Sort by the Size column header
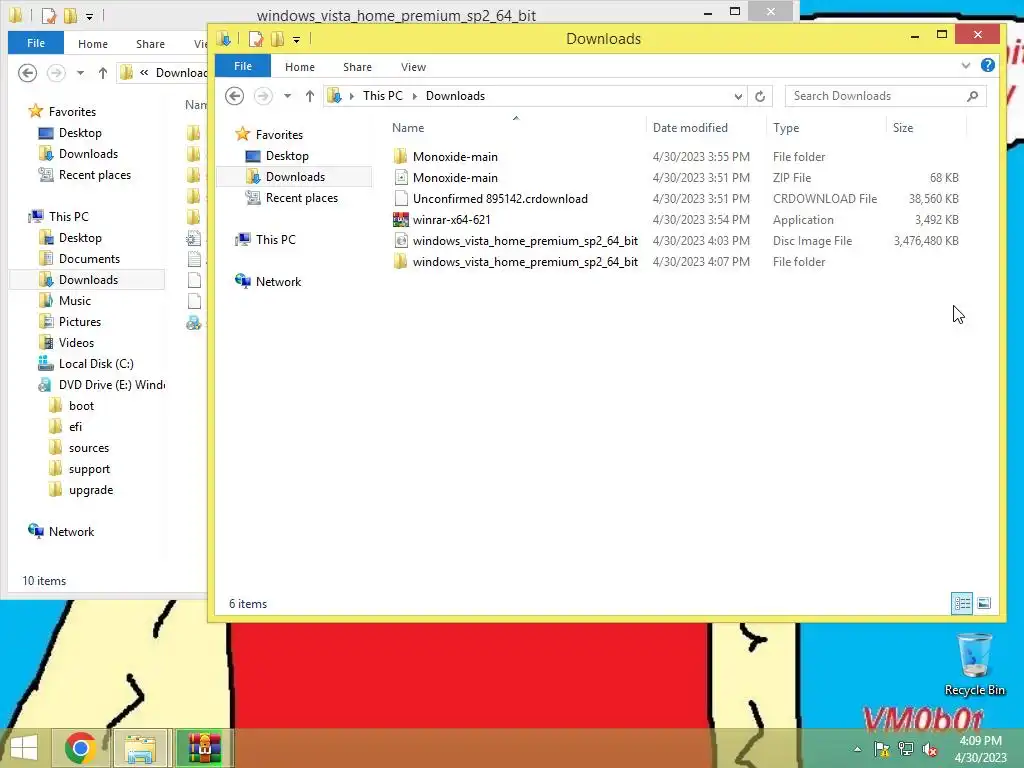Screen dimensions: 1024x768 pos(903,128)
